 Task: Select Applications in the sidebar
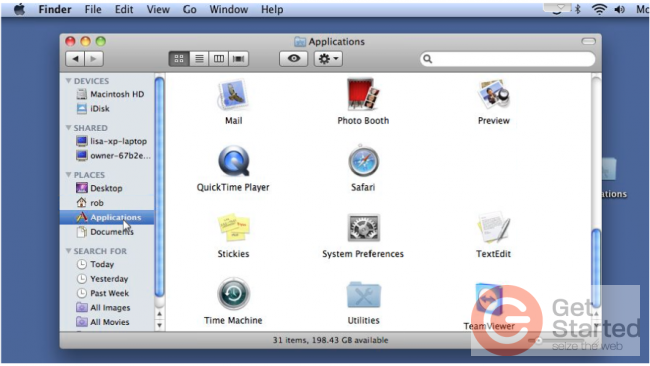click(107, 217)
